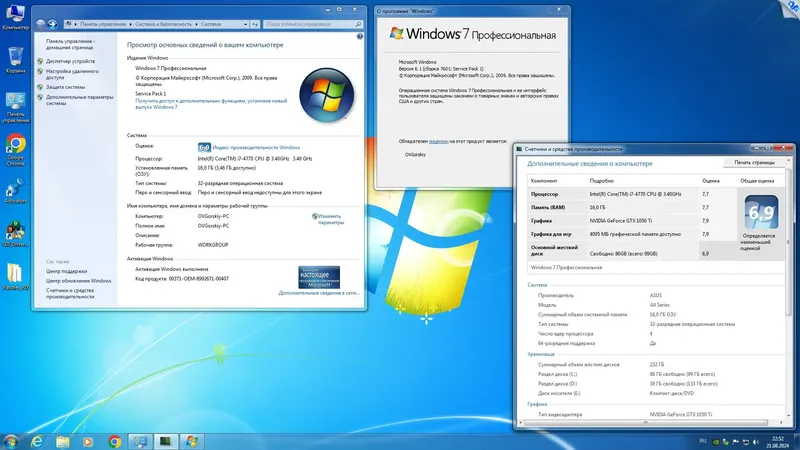Open Панель управления desktop icon
This screenshot has height=450, width=800.
click(x=15, y=108)
